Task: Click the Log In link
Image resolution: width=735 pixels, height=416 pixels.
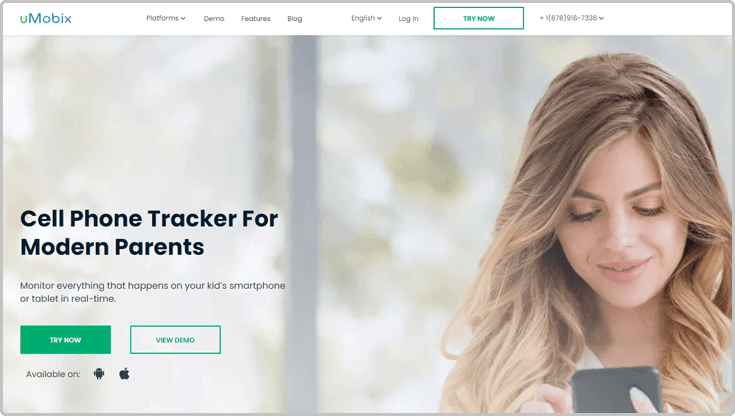Action: 408,19
